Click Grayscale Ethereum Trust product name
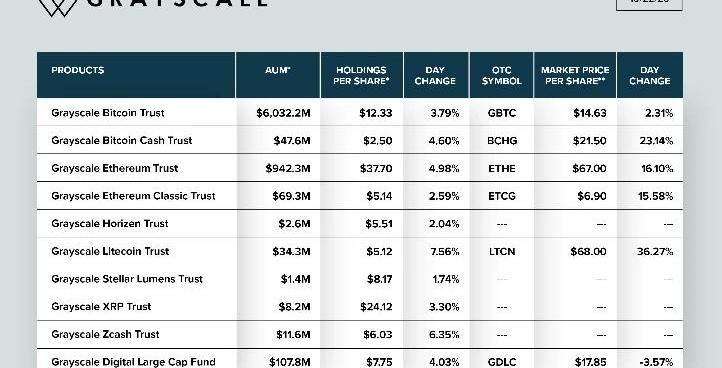722x368 pixels. [x=115, y=168]
